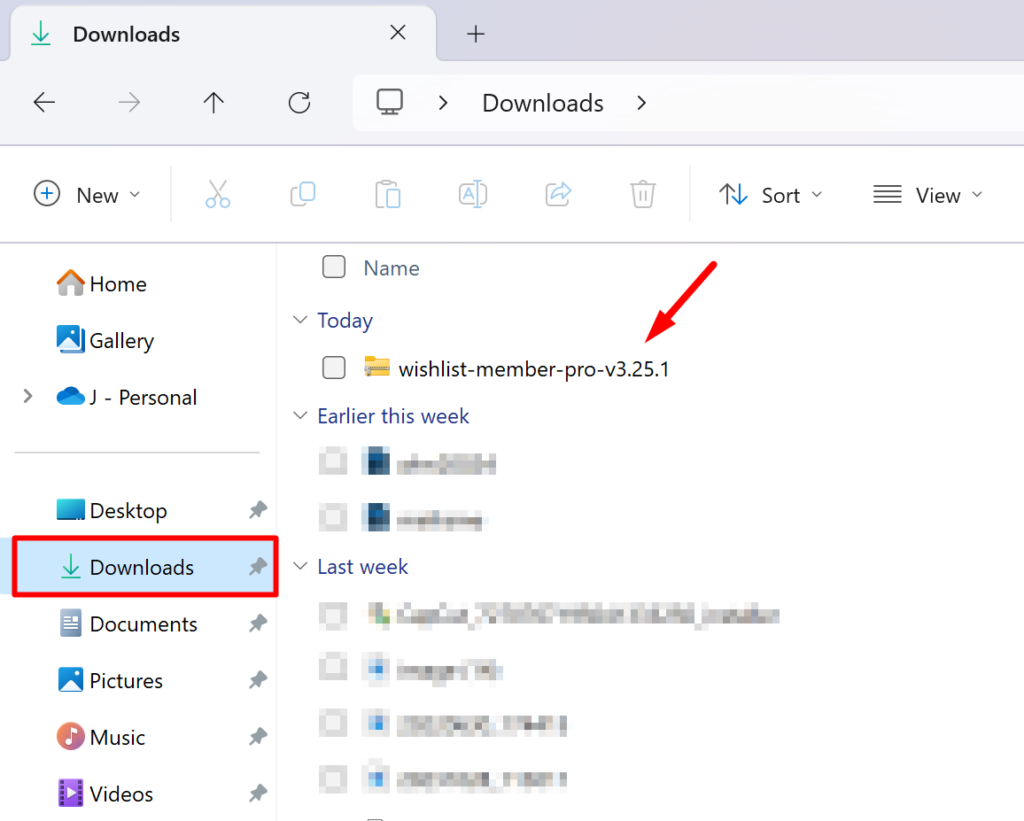
Task: Unpin Desktop using its pin icon
Action: coord(258,509)
